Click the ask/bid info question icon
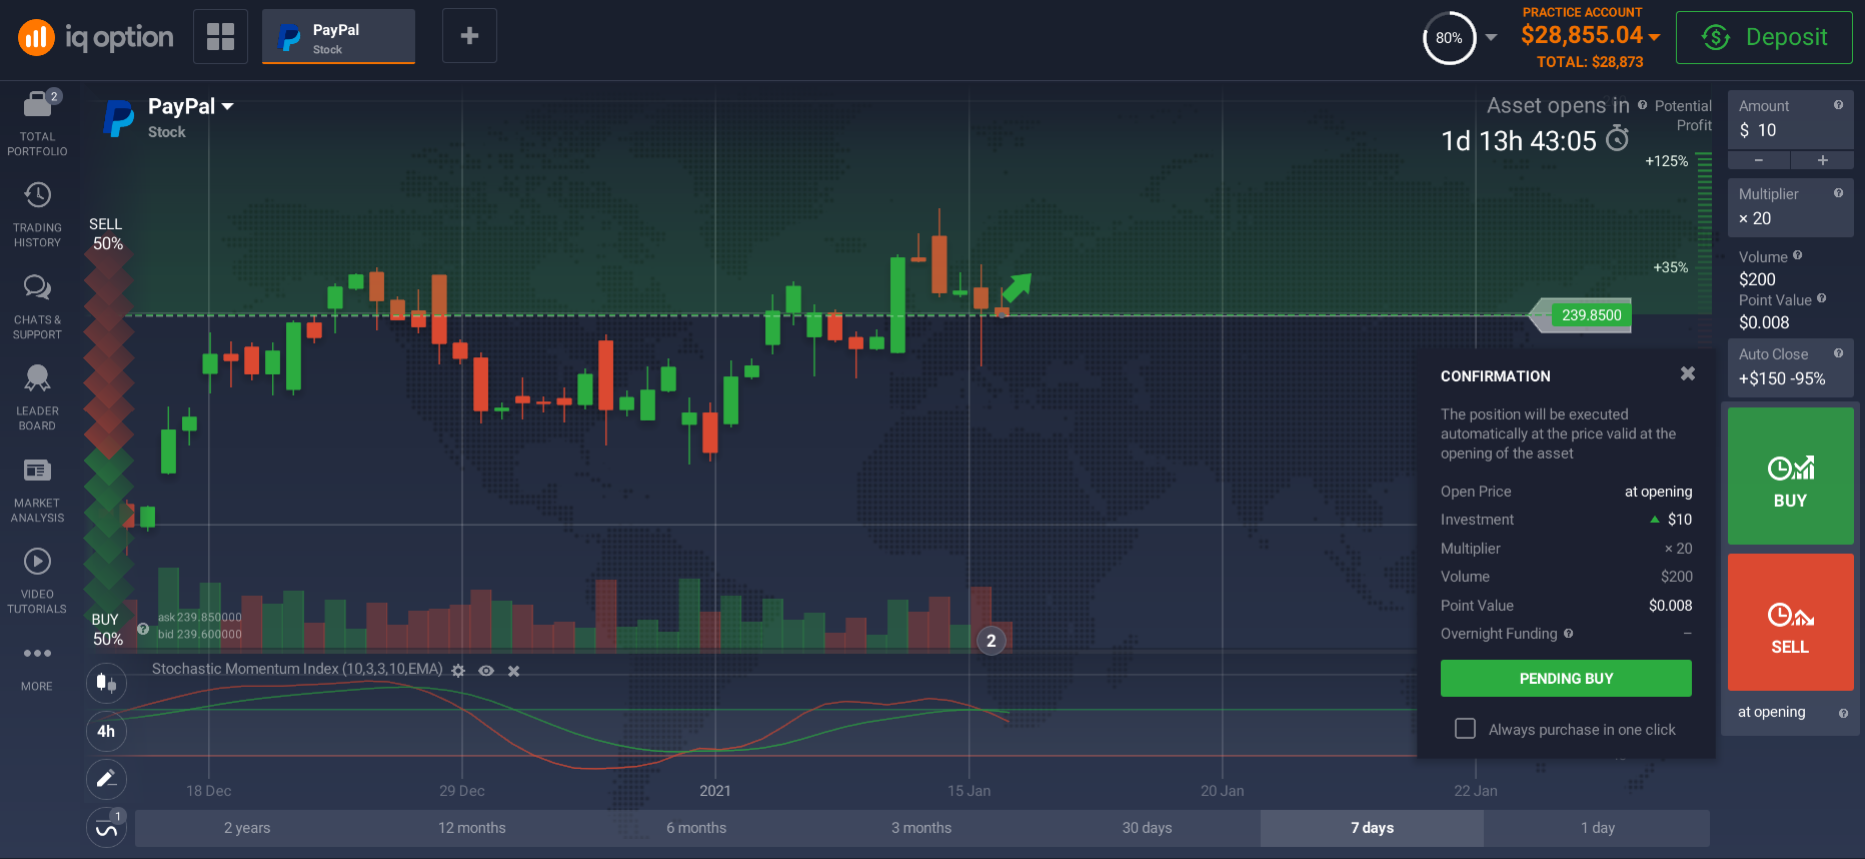The height and width of the screenshot is (859, 1865). 143,629
